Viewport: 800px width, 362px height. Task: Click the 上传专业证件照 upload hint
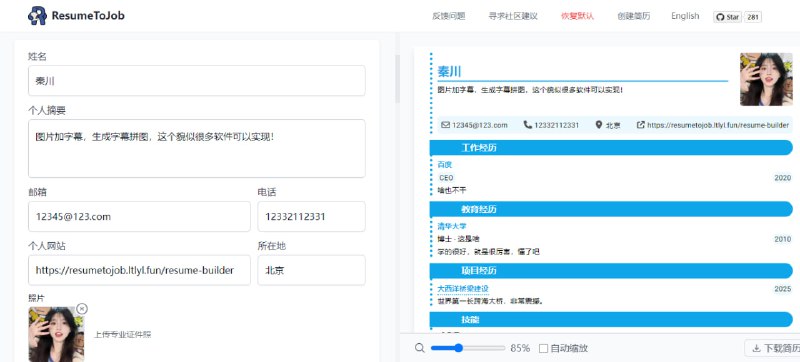coord(122,334)
